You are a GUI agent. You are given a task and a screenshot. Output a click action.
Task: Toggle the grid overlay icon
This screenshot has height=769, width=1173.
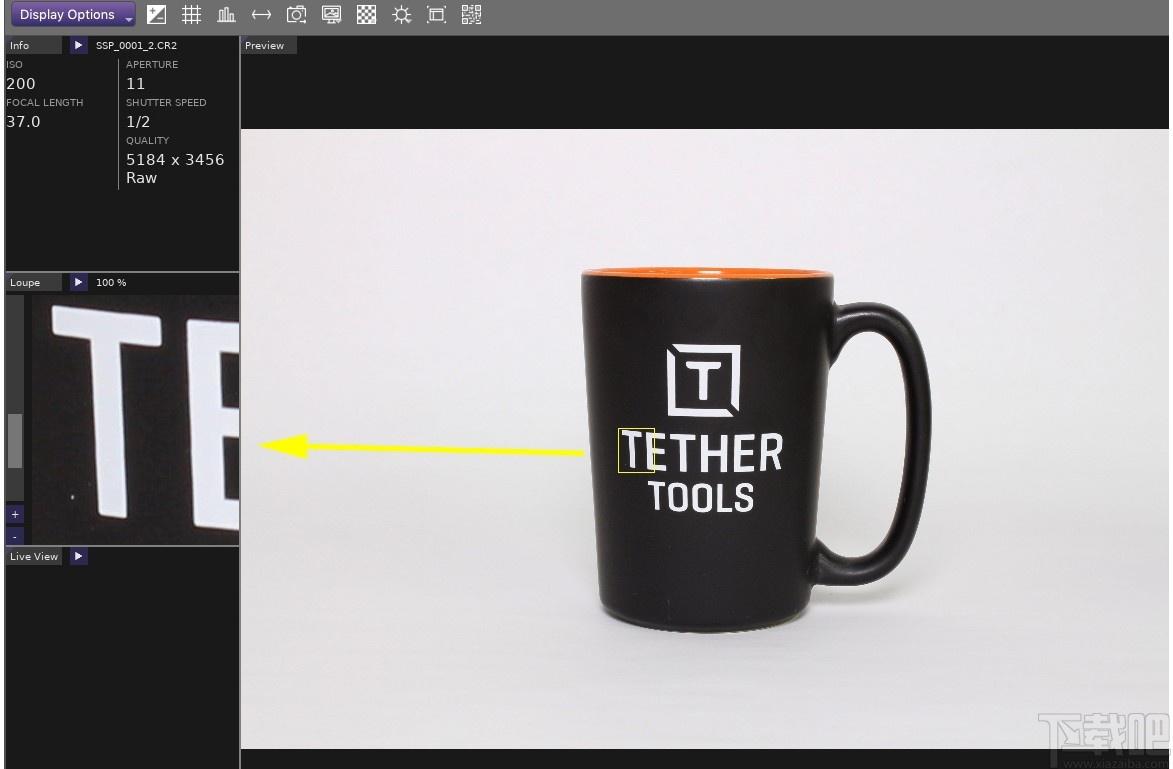192,14
